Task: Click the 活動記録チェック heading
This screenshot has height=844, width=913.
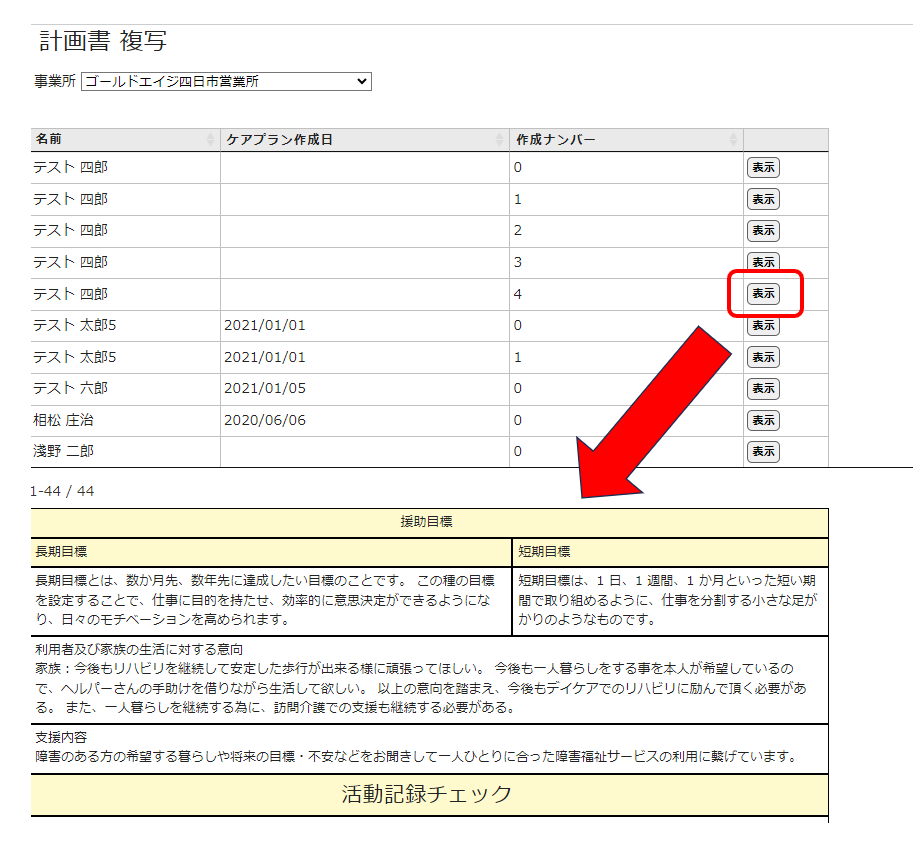Action: click(427, 794)
